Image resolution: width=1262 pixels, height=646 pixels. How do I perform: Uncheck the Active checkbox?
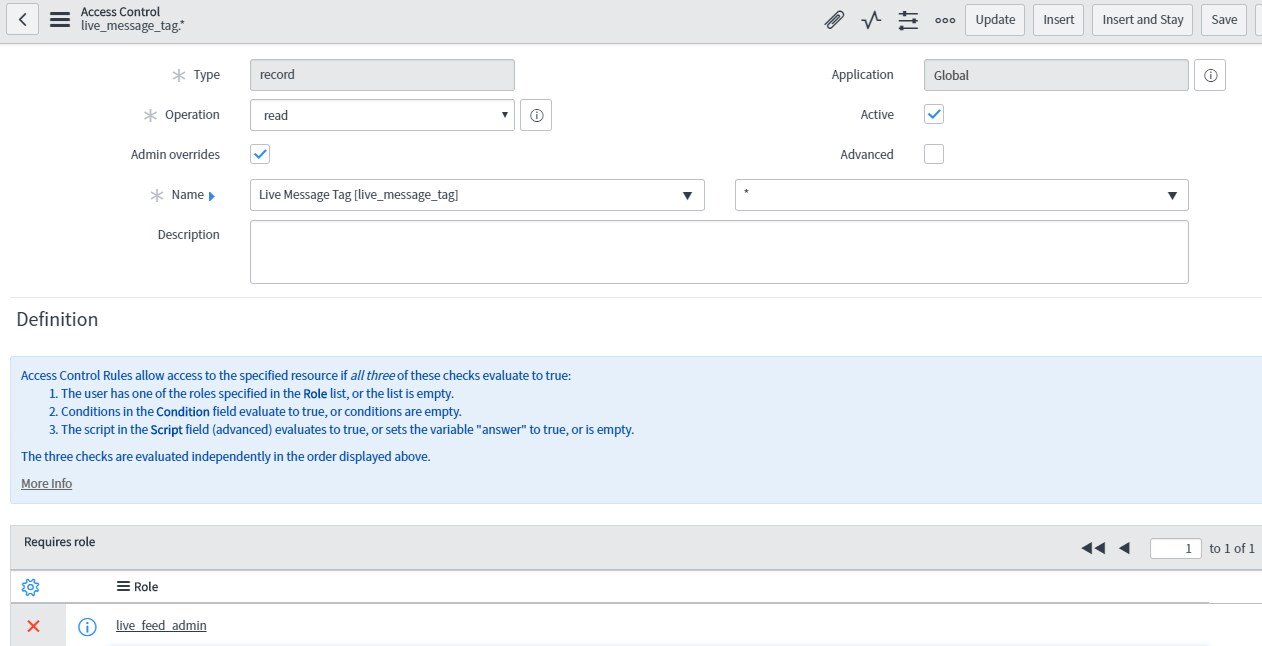(x=934, y=114)
